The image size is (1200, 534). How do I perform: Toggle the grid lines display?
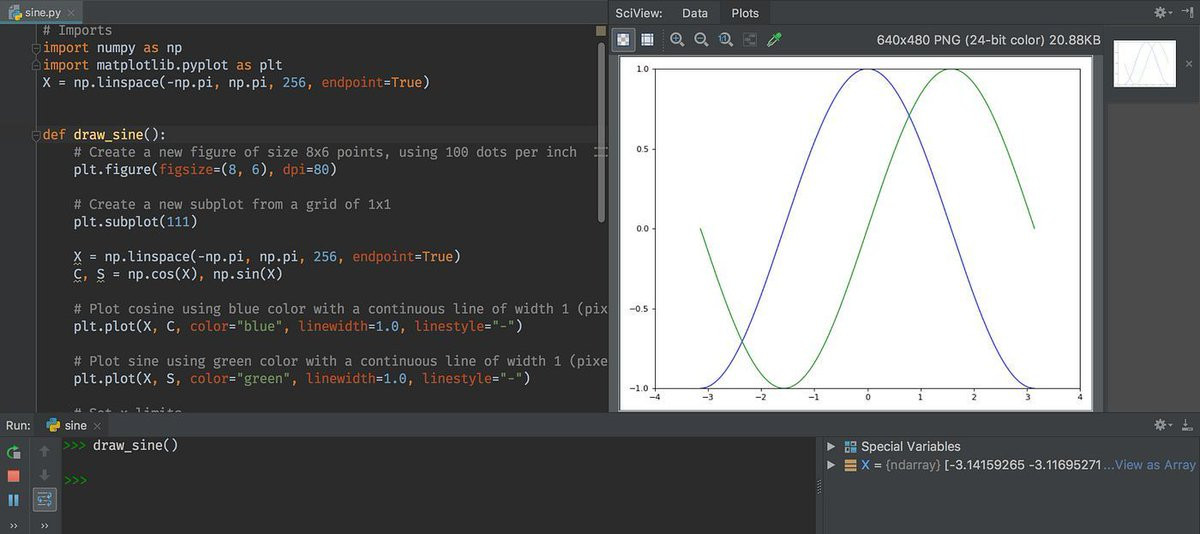647,40
